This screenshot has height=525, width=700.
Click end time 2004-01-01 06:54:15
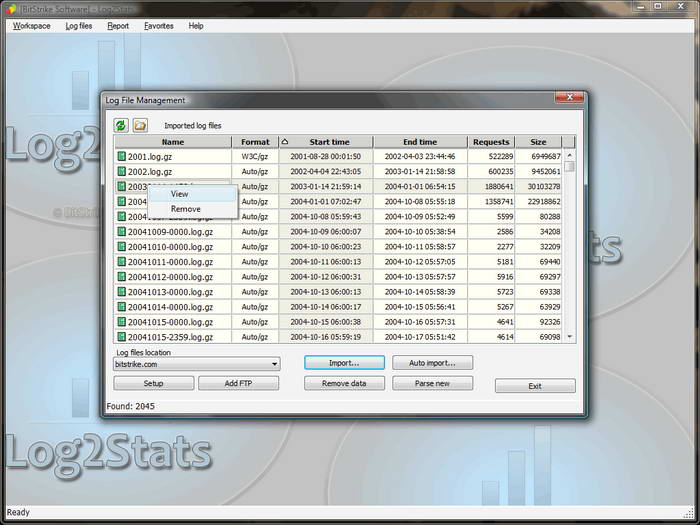coord(420,187)
